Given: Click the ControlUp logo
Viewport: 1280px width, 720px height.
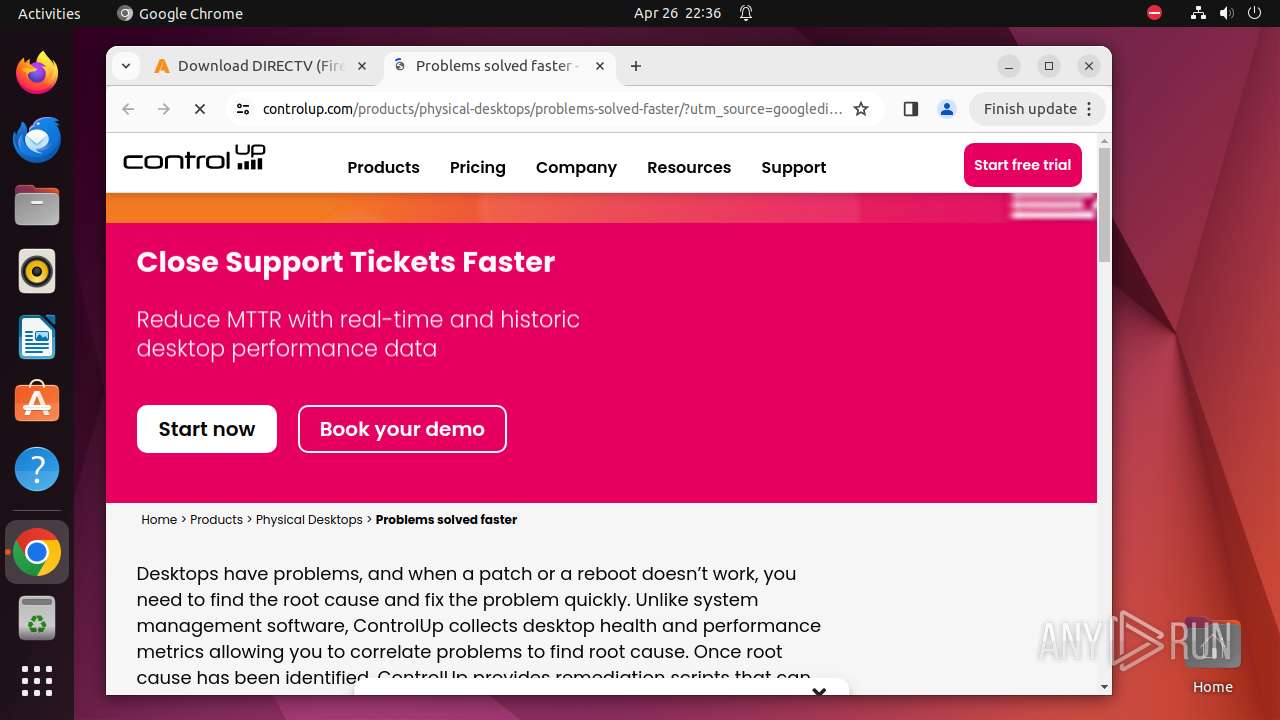Looking at the screenshot, I should [194, 159].
